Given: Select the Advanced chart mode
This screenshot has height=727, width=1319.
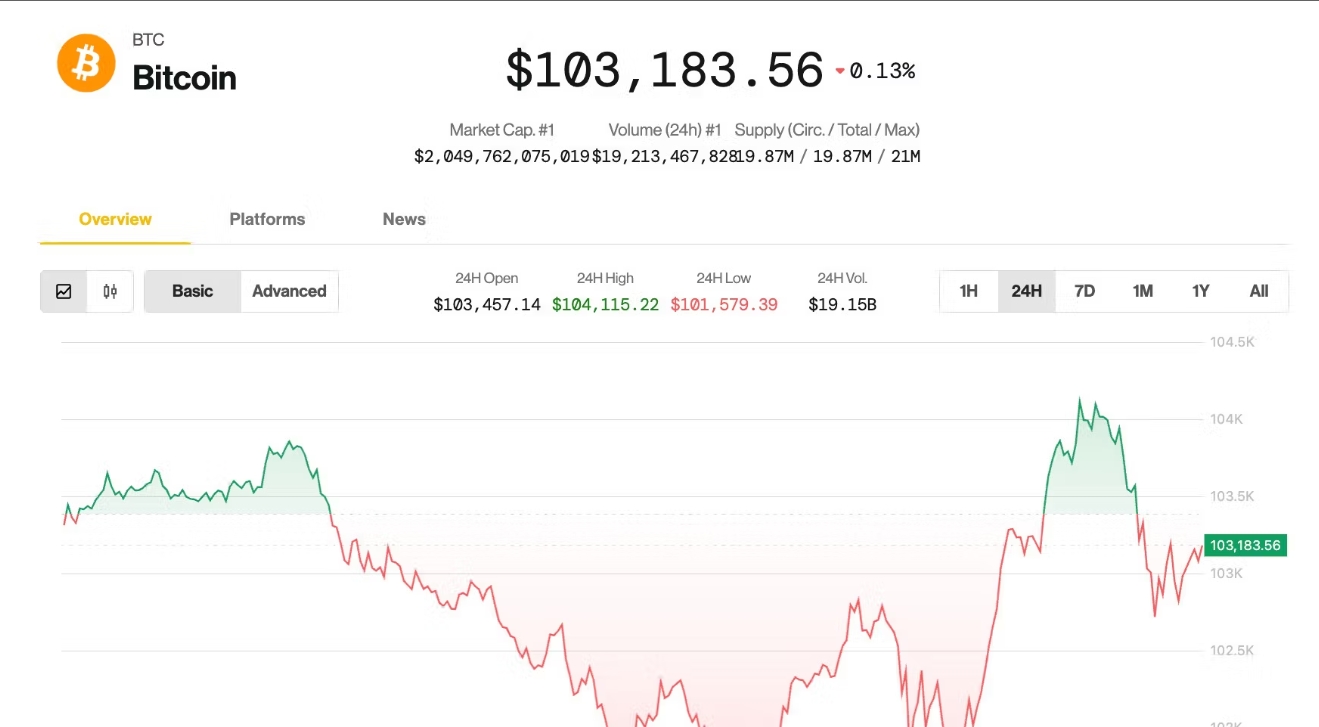Looking at the screenshot, I should pos(289,291).
